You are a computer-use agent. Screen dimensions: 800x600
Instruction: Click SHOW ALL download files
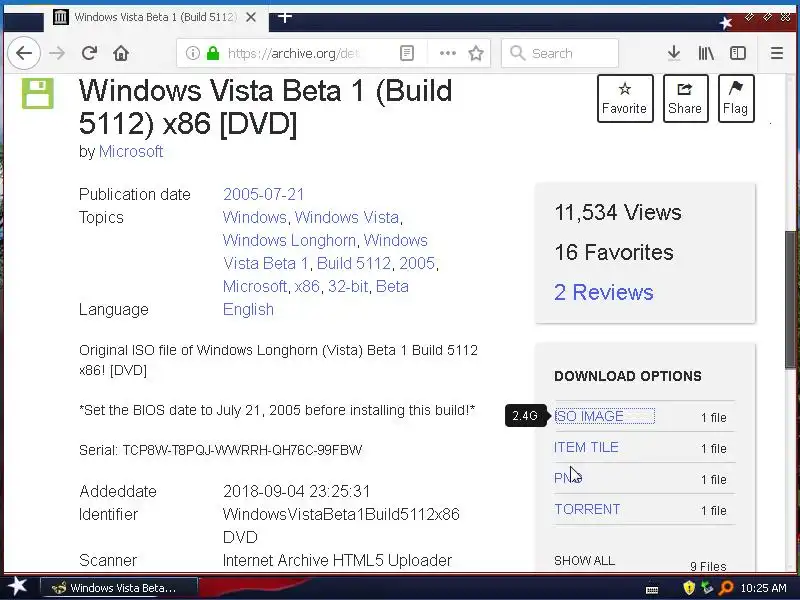[584, 561]
